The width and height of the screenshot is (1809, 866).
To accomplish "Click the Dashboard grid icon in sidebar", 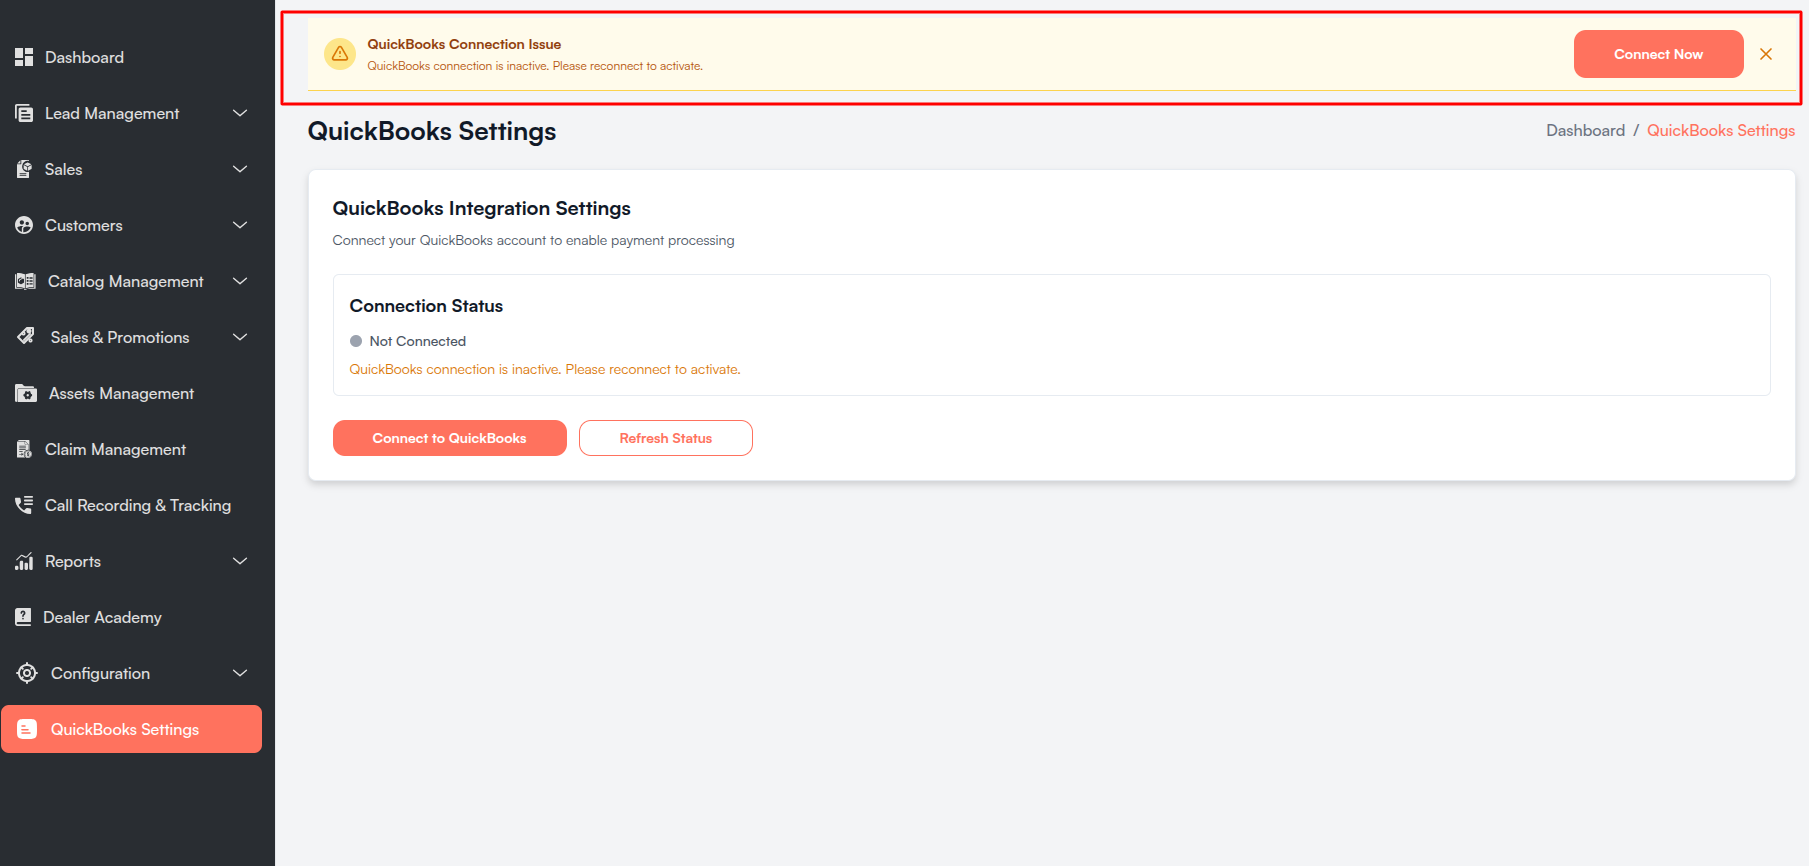I will [x=24, y=57].
